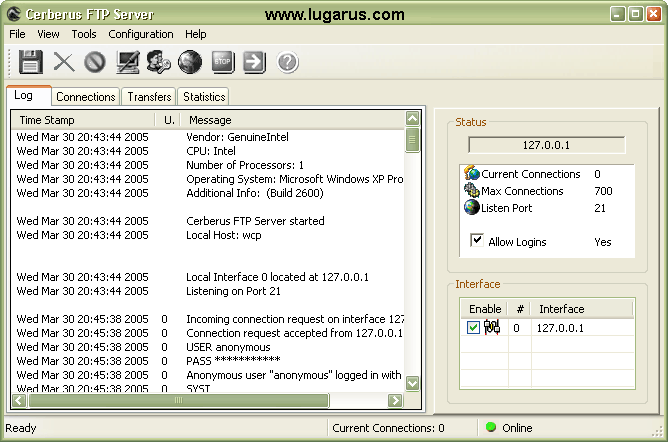The width and height of the screenshot is (668, 442).
Task: Uncheck Enable for interface 127.0.0.1
Action: 473,327
